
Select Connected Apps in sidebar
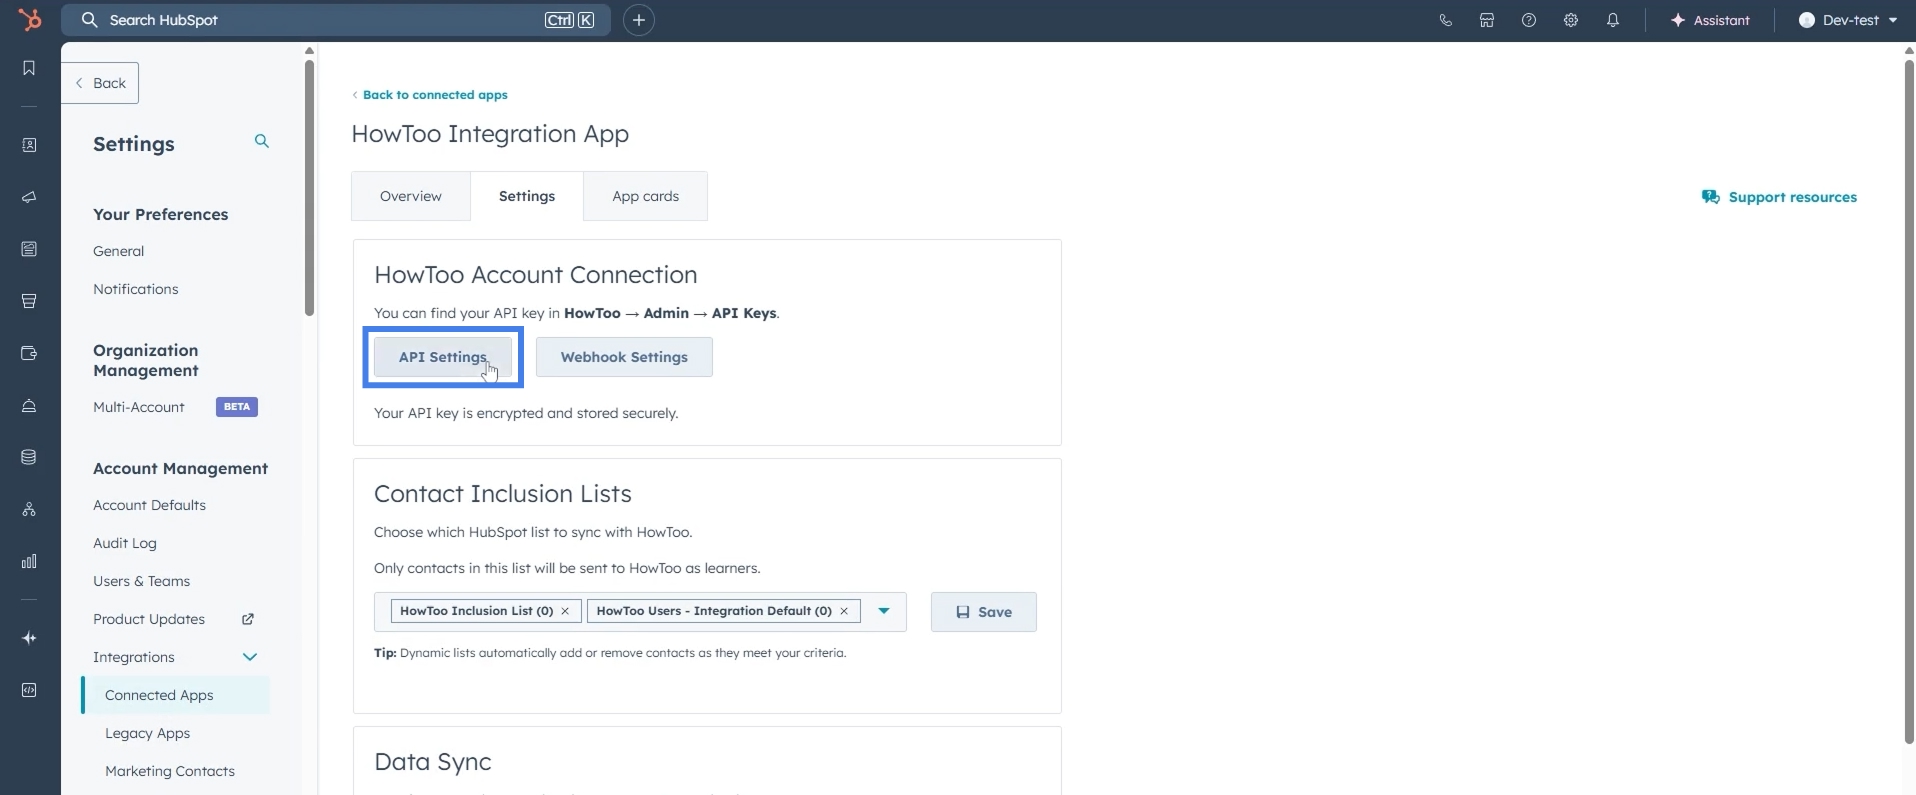coord(175,695)
